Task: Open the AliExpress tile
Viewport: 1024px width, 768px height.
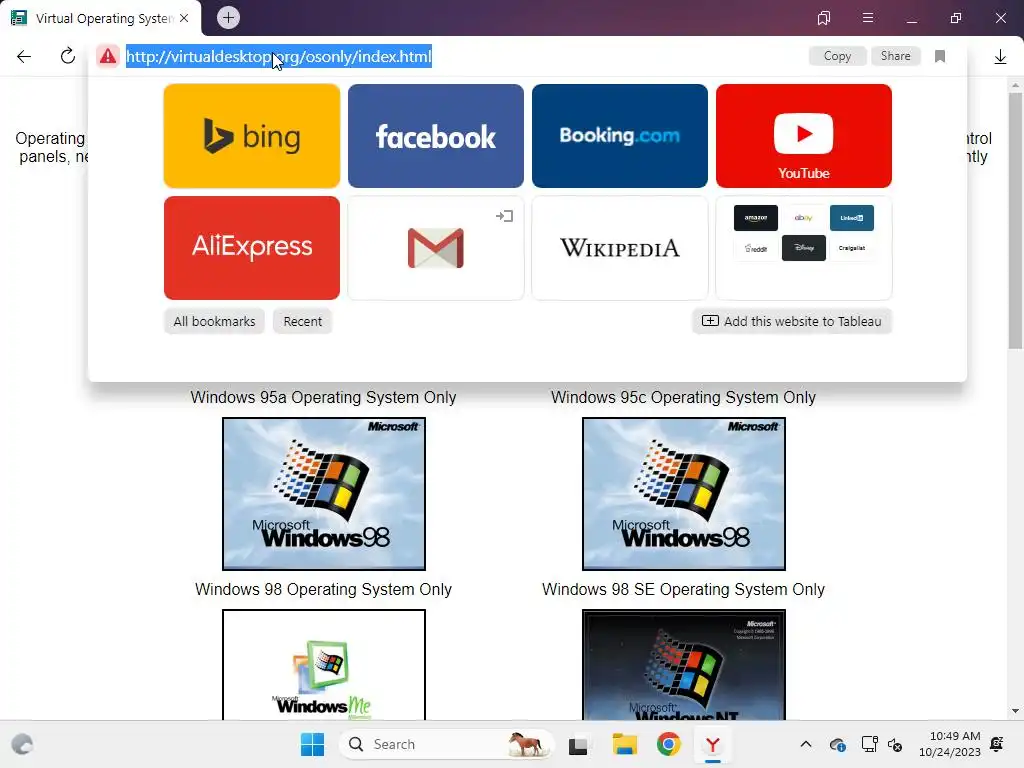Action: coord(251,248)
